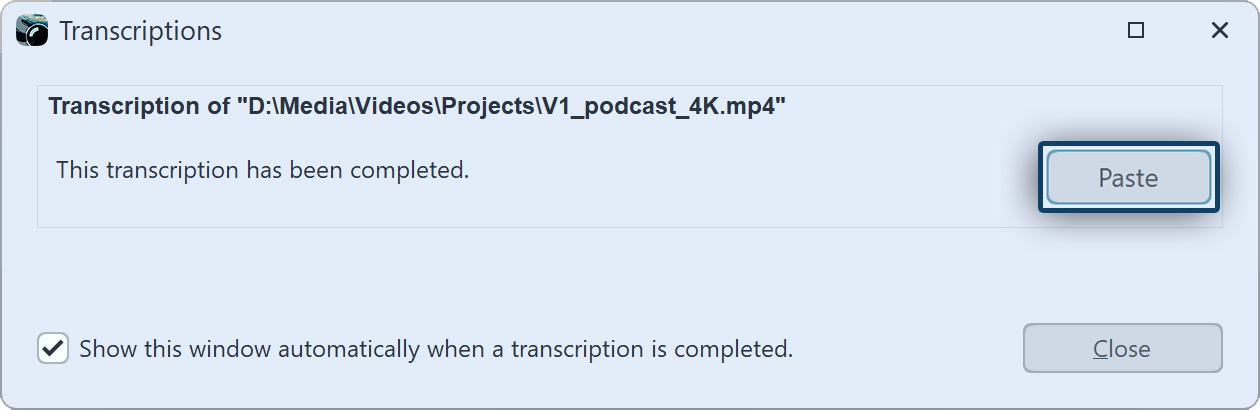The height and width of the screenshot is (410, 1260).
Task: Toggle automatic window display on completion
Action: pos(53,349)
